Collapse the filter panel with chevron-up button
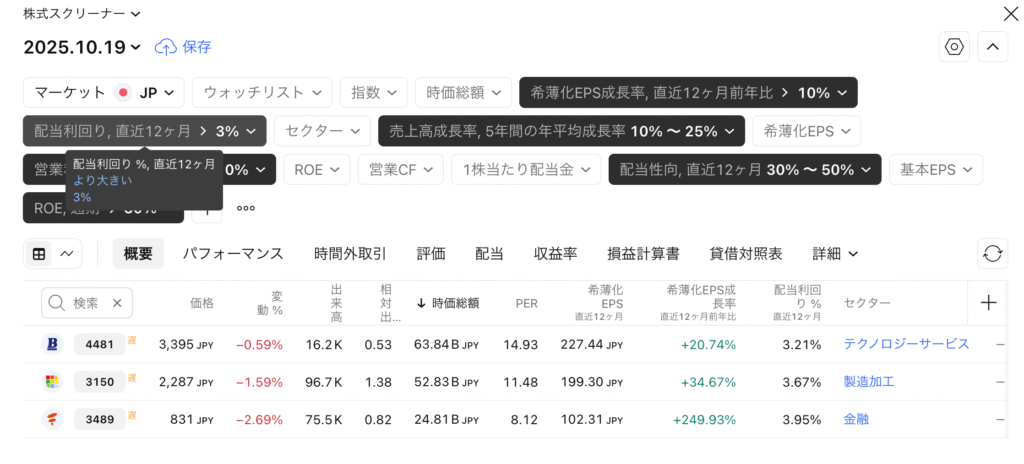This screenshot has width=1024, height=464. (x=993, y=47)
